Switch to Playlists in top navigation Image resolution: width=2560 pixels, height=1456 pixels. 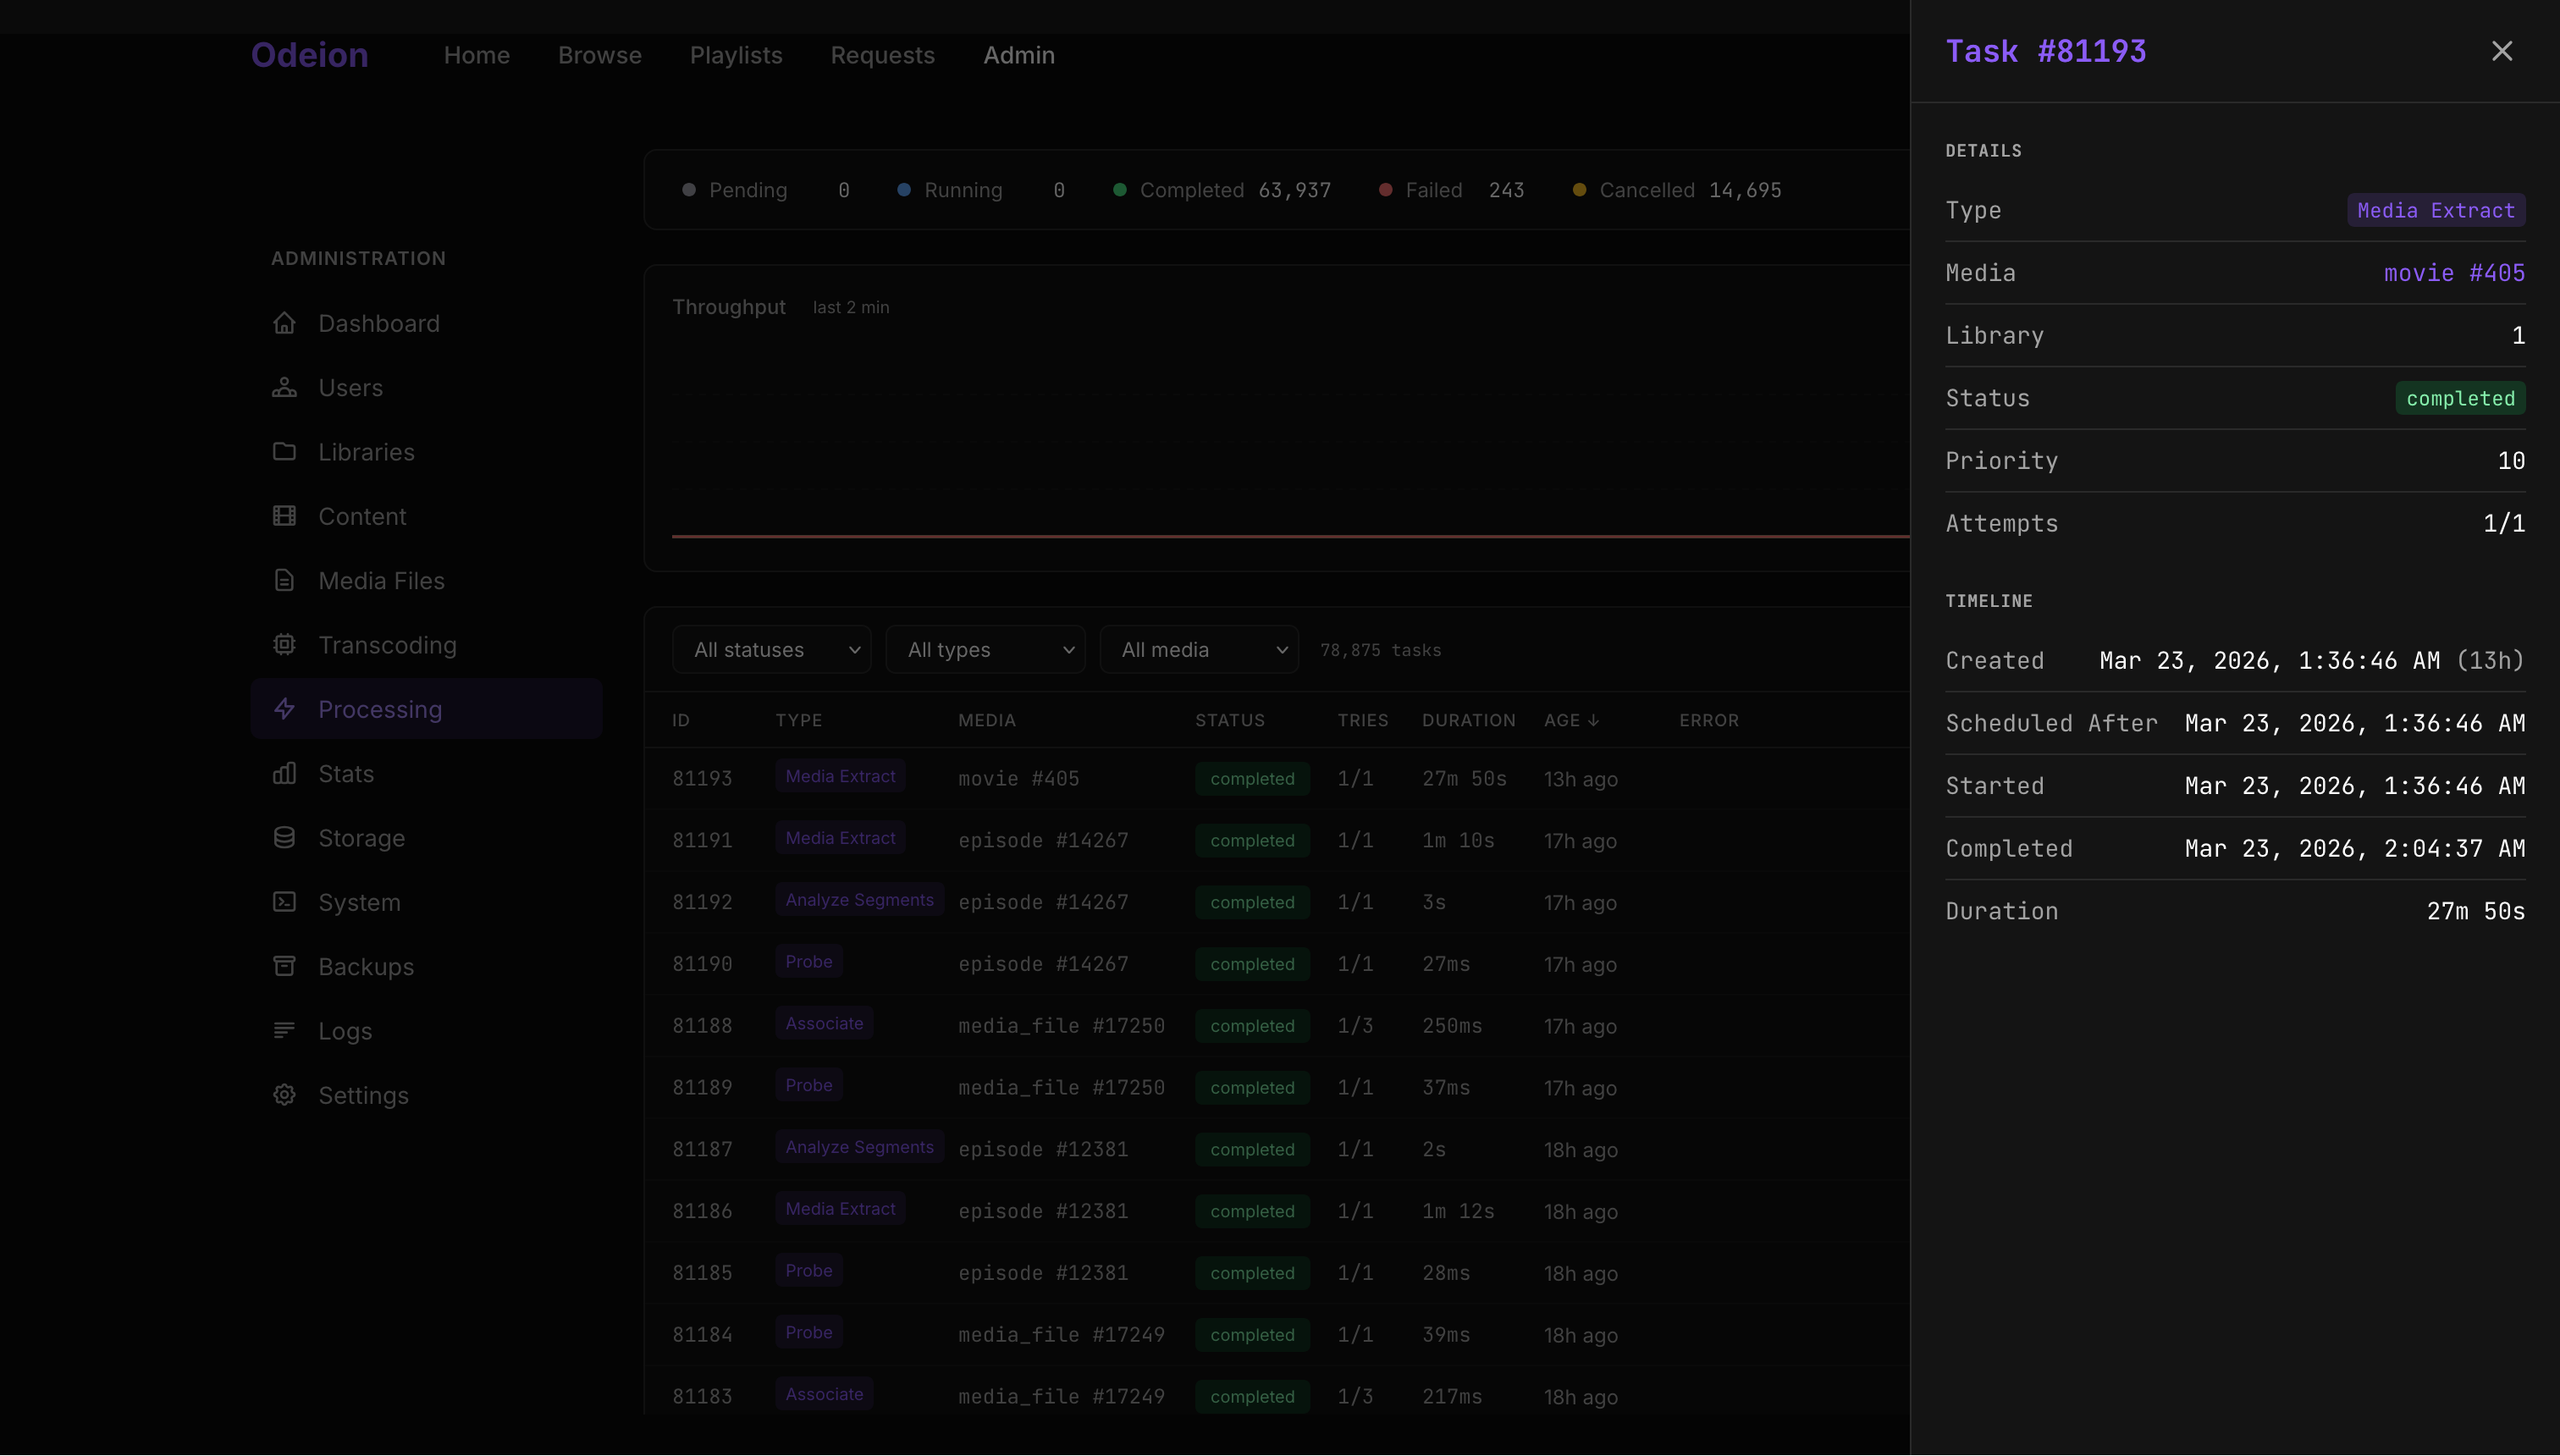[736, 55]
